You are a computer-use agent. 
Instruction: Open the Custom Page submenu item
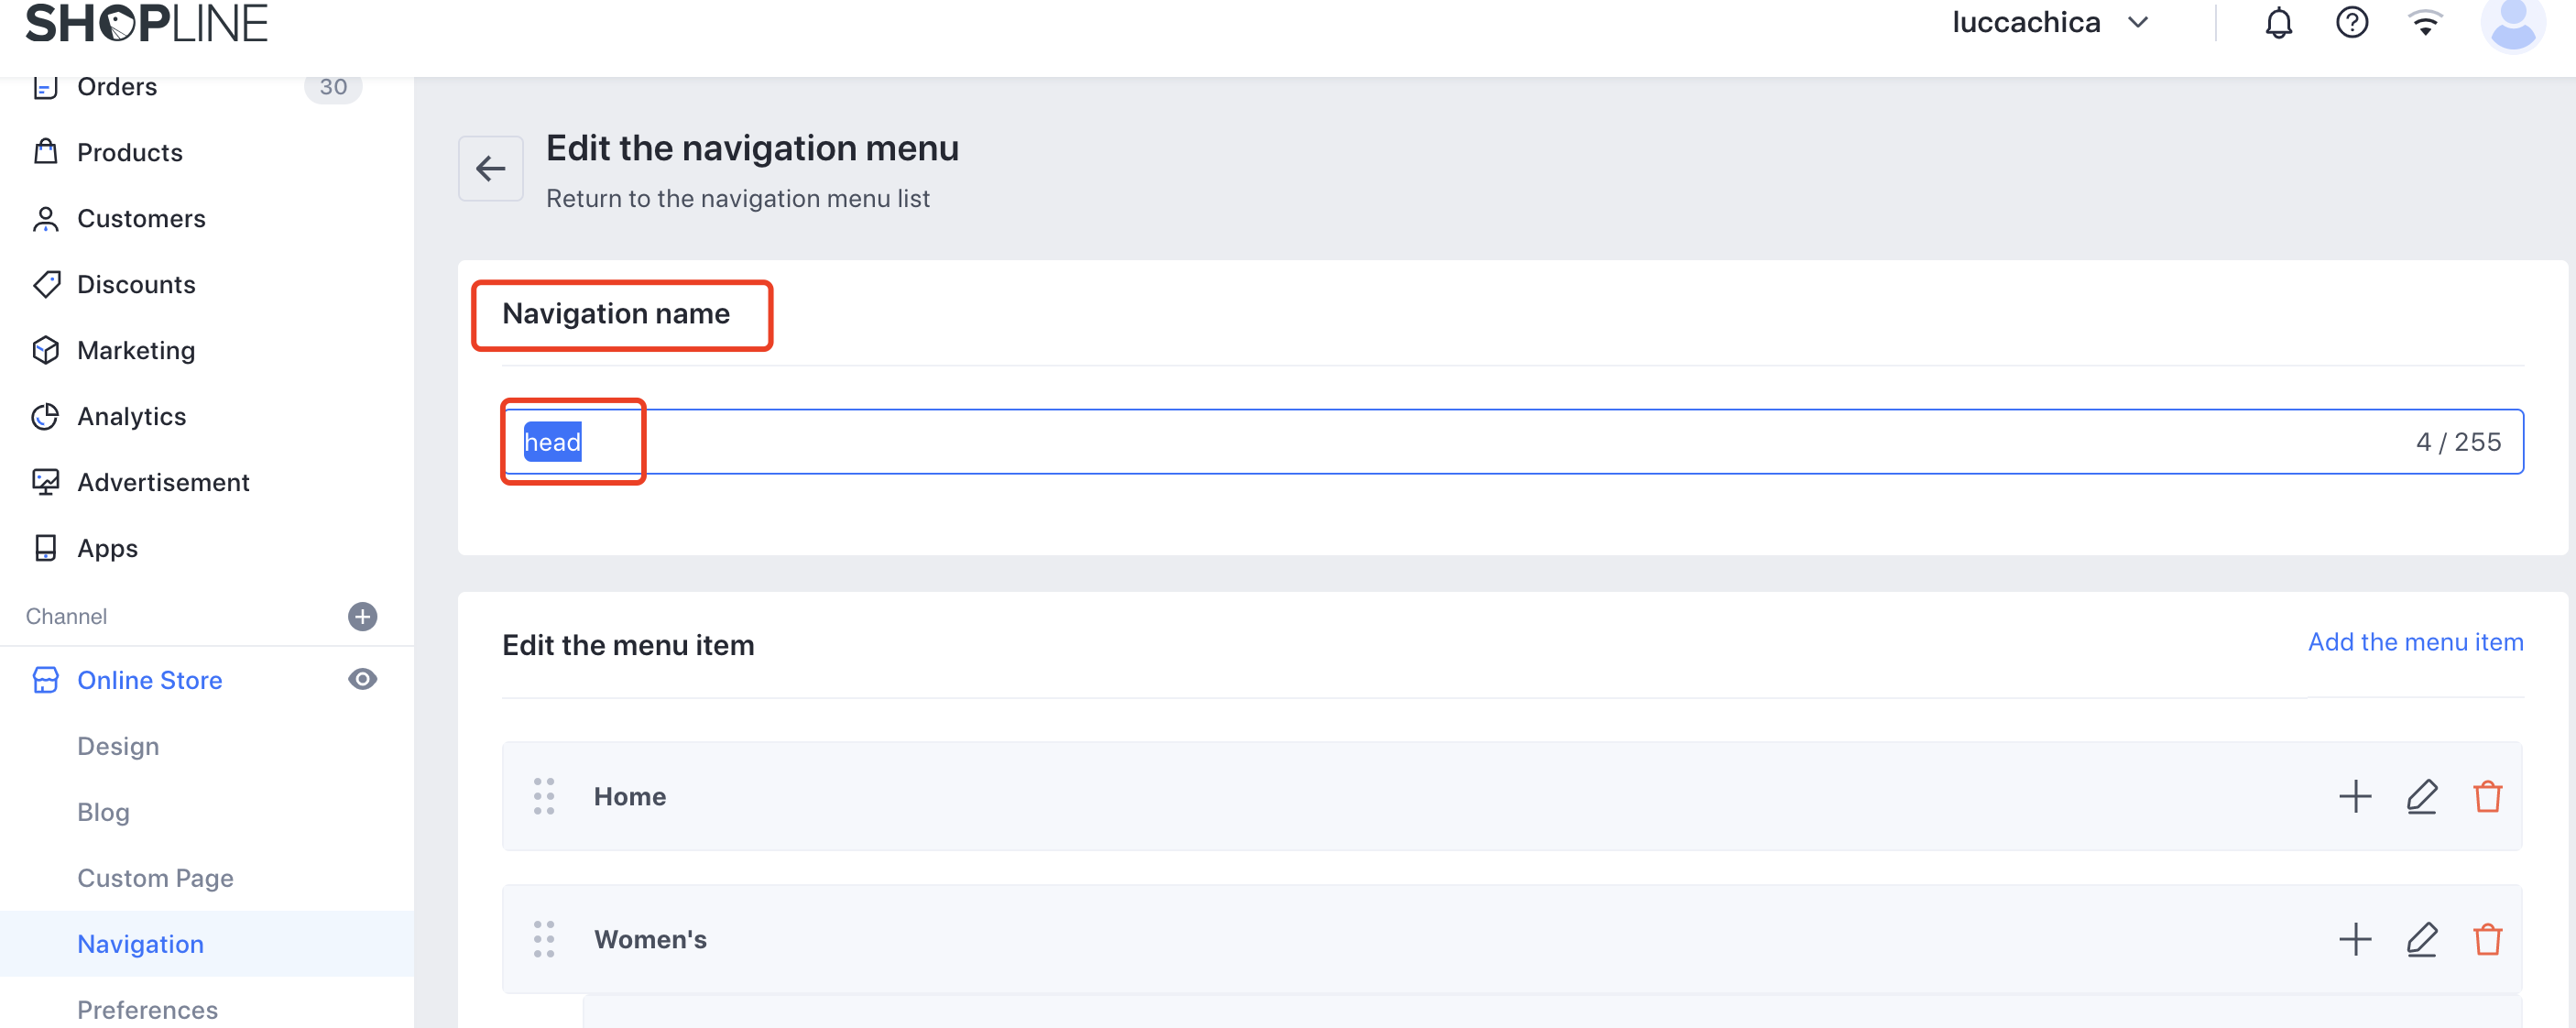155,878
